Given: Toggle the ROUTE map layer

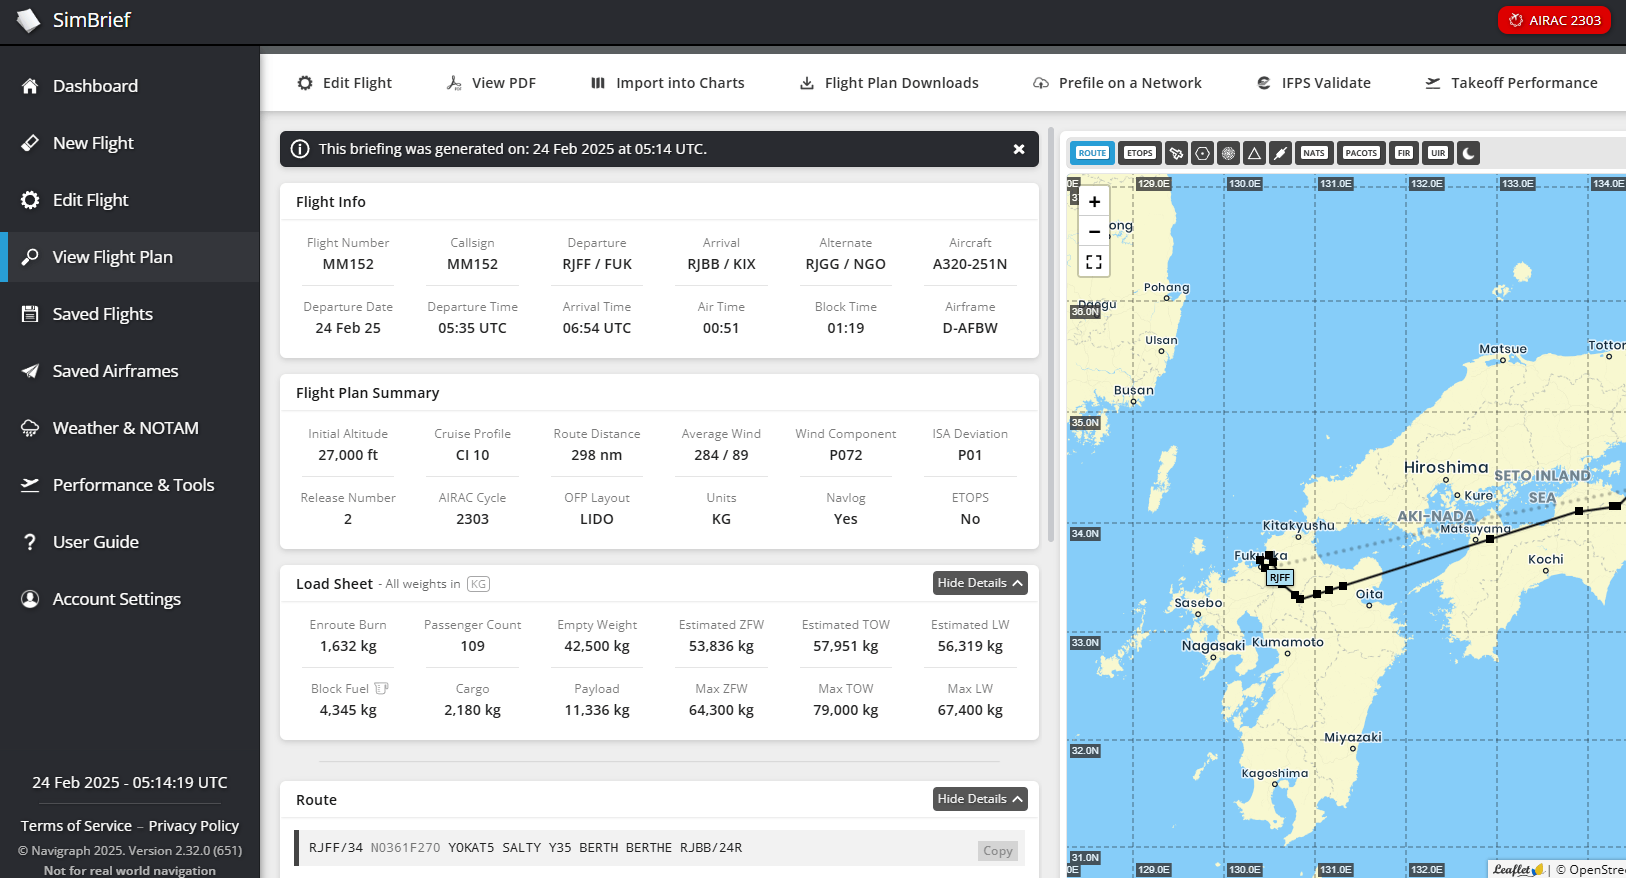Looking at the screenshot, I should point(1092,153).
